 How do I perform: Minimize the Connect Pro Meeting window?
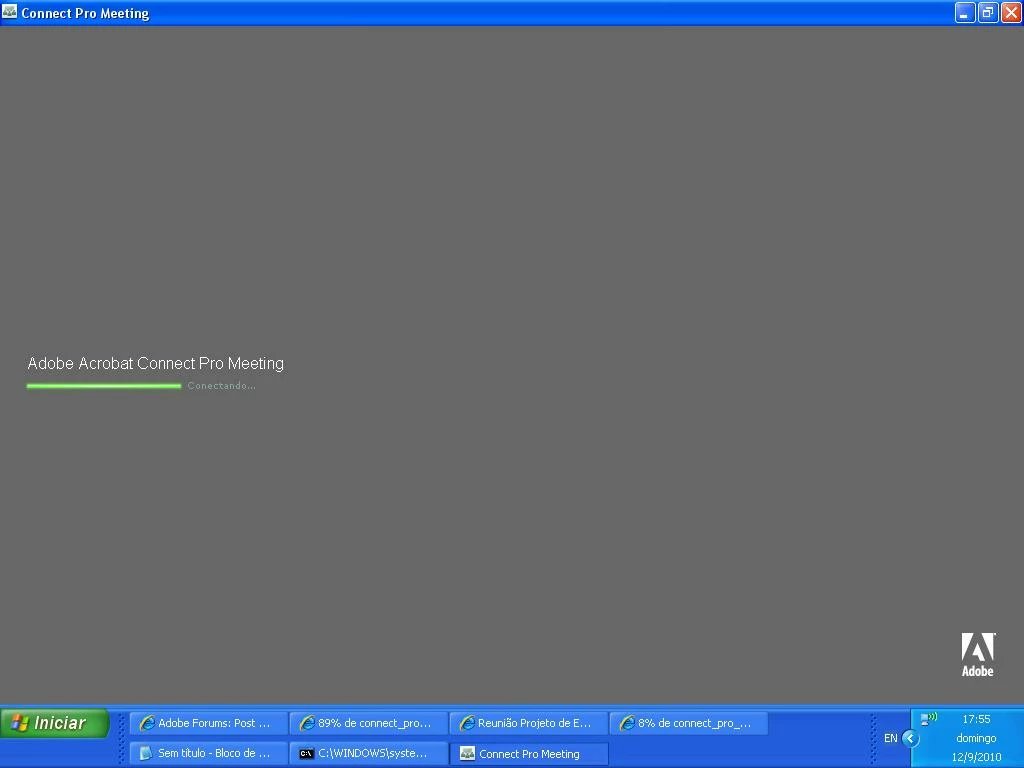point(965,12)
